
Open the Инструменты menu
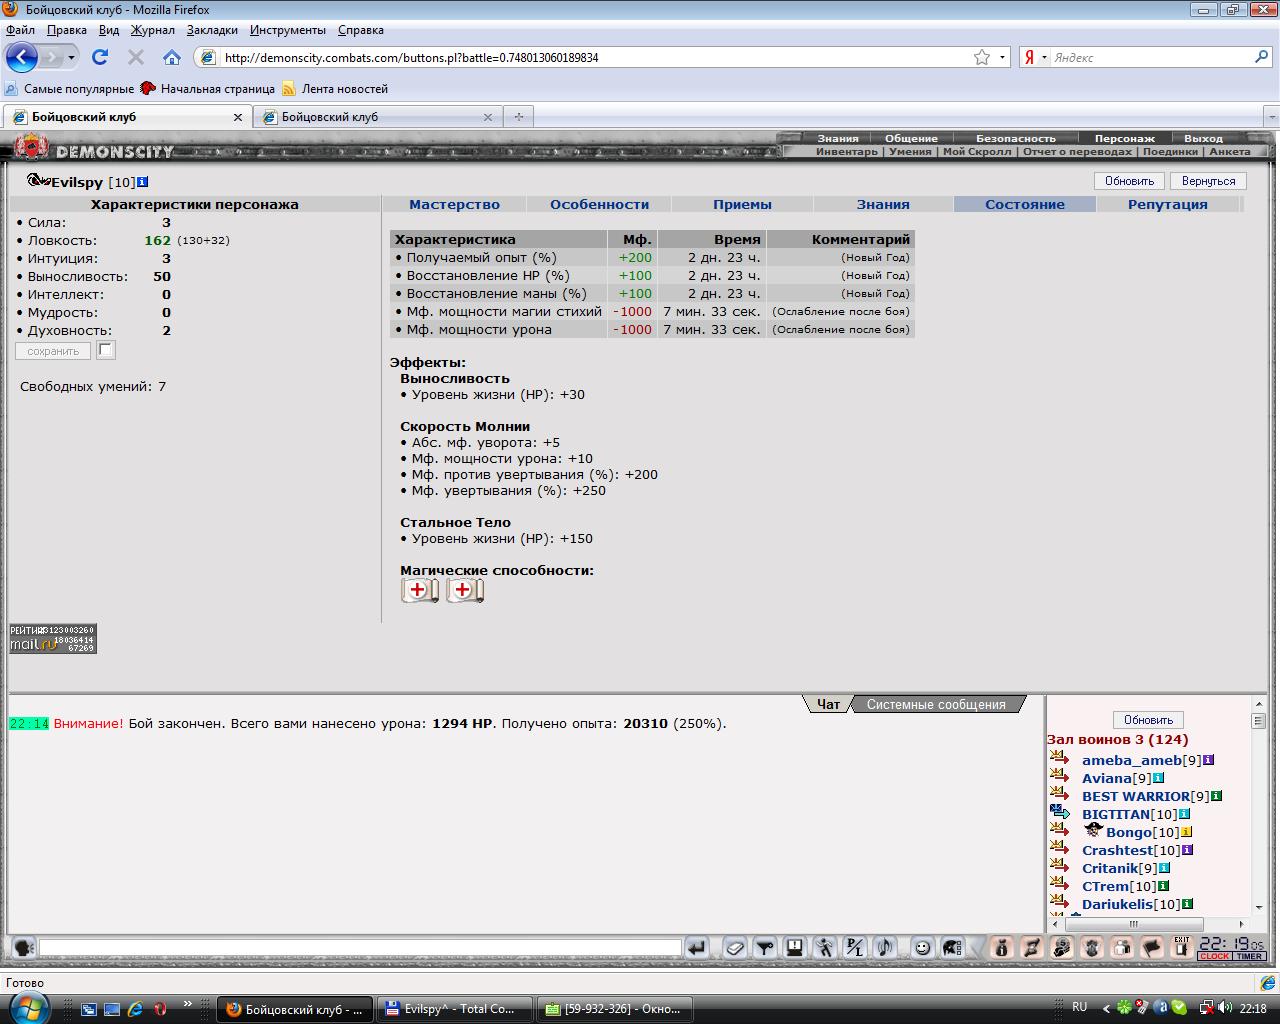pyautogui.click(x=288, y=30)
